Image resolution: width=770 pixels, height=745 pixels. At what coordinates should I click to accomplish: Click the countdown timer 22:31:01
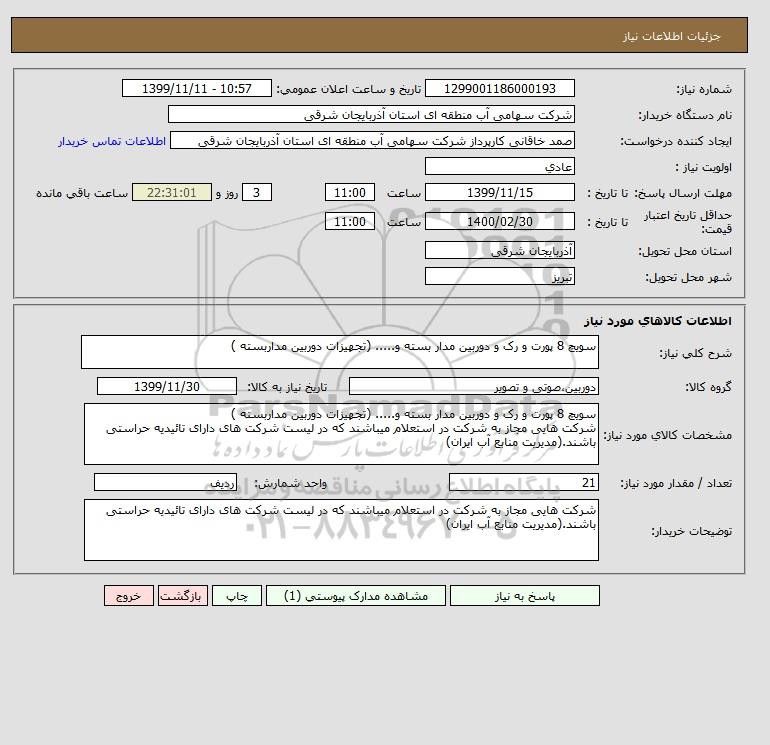click(172, 193)
